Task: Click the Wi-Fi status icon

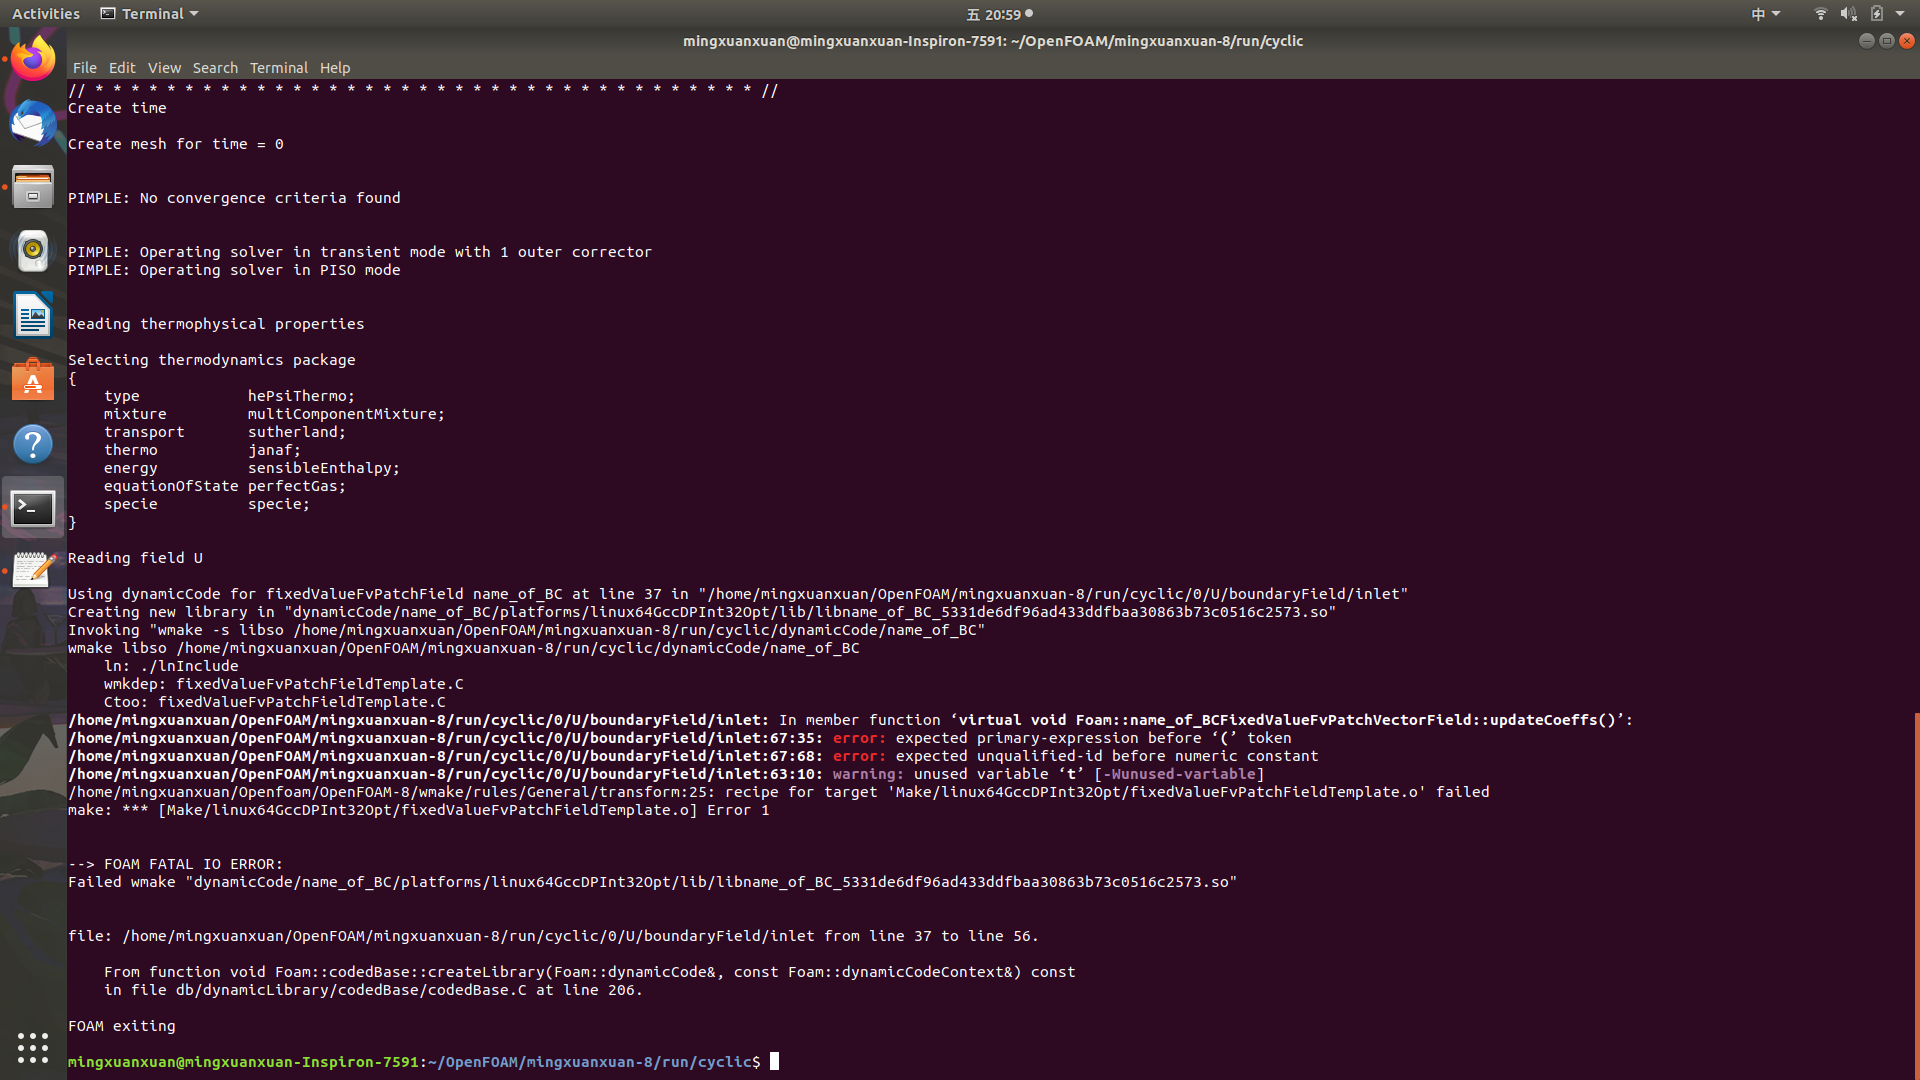Action: [x=1820, y=14]
